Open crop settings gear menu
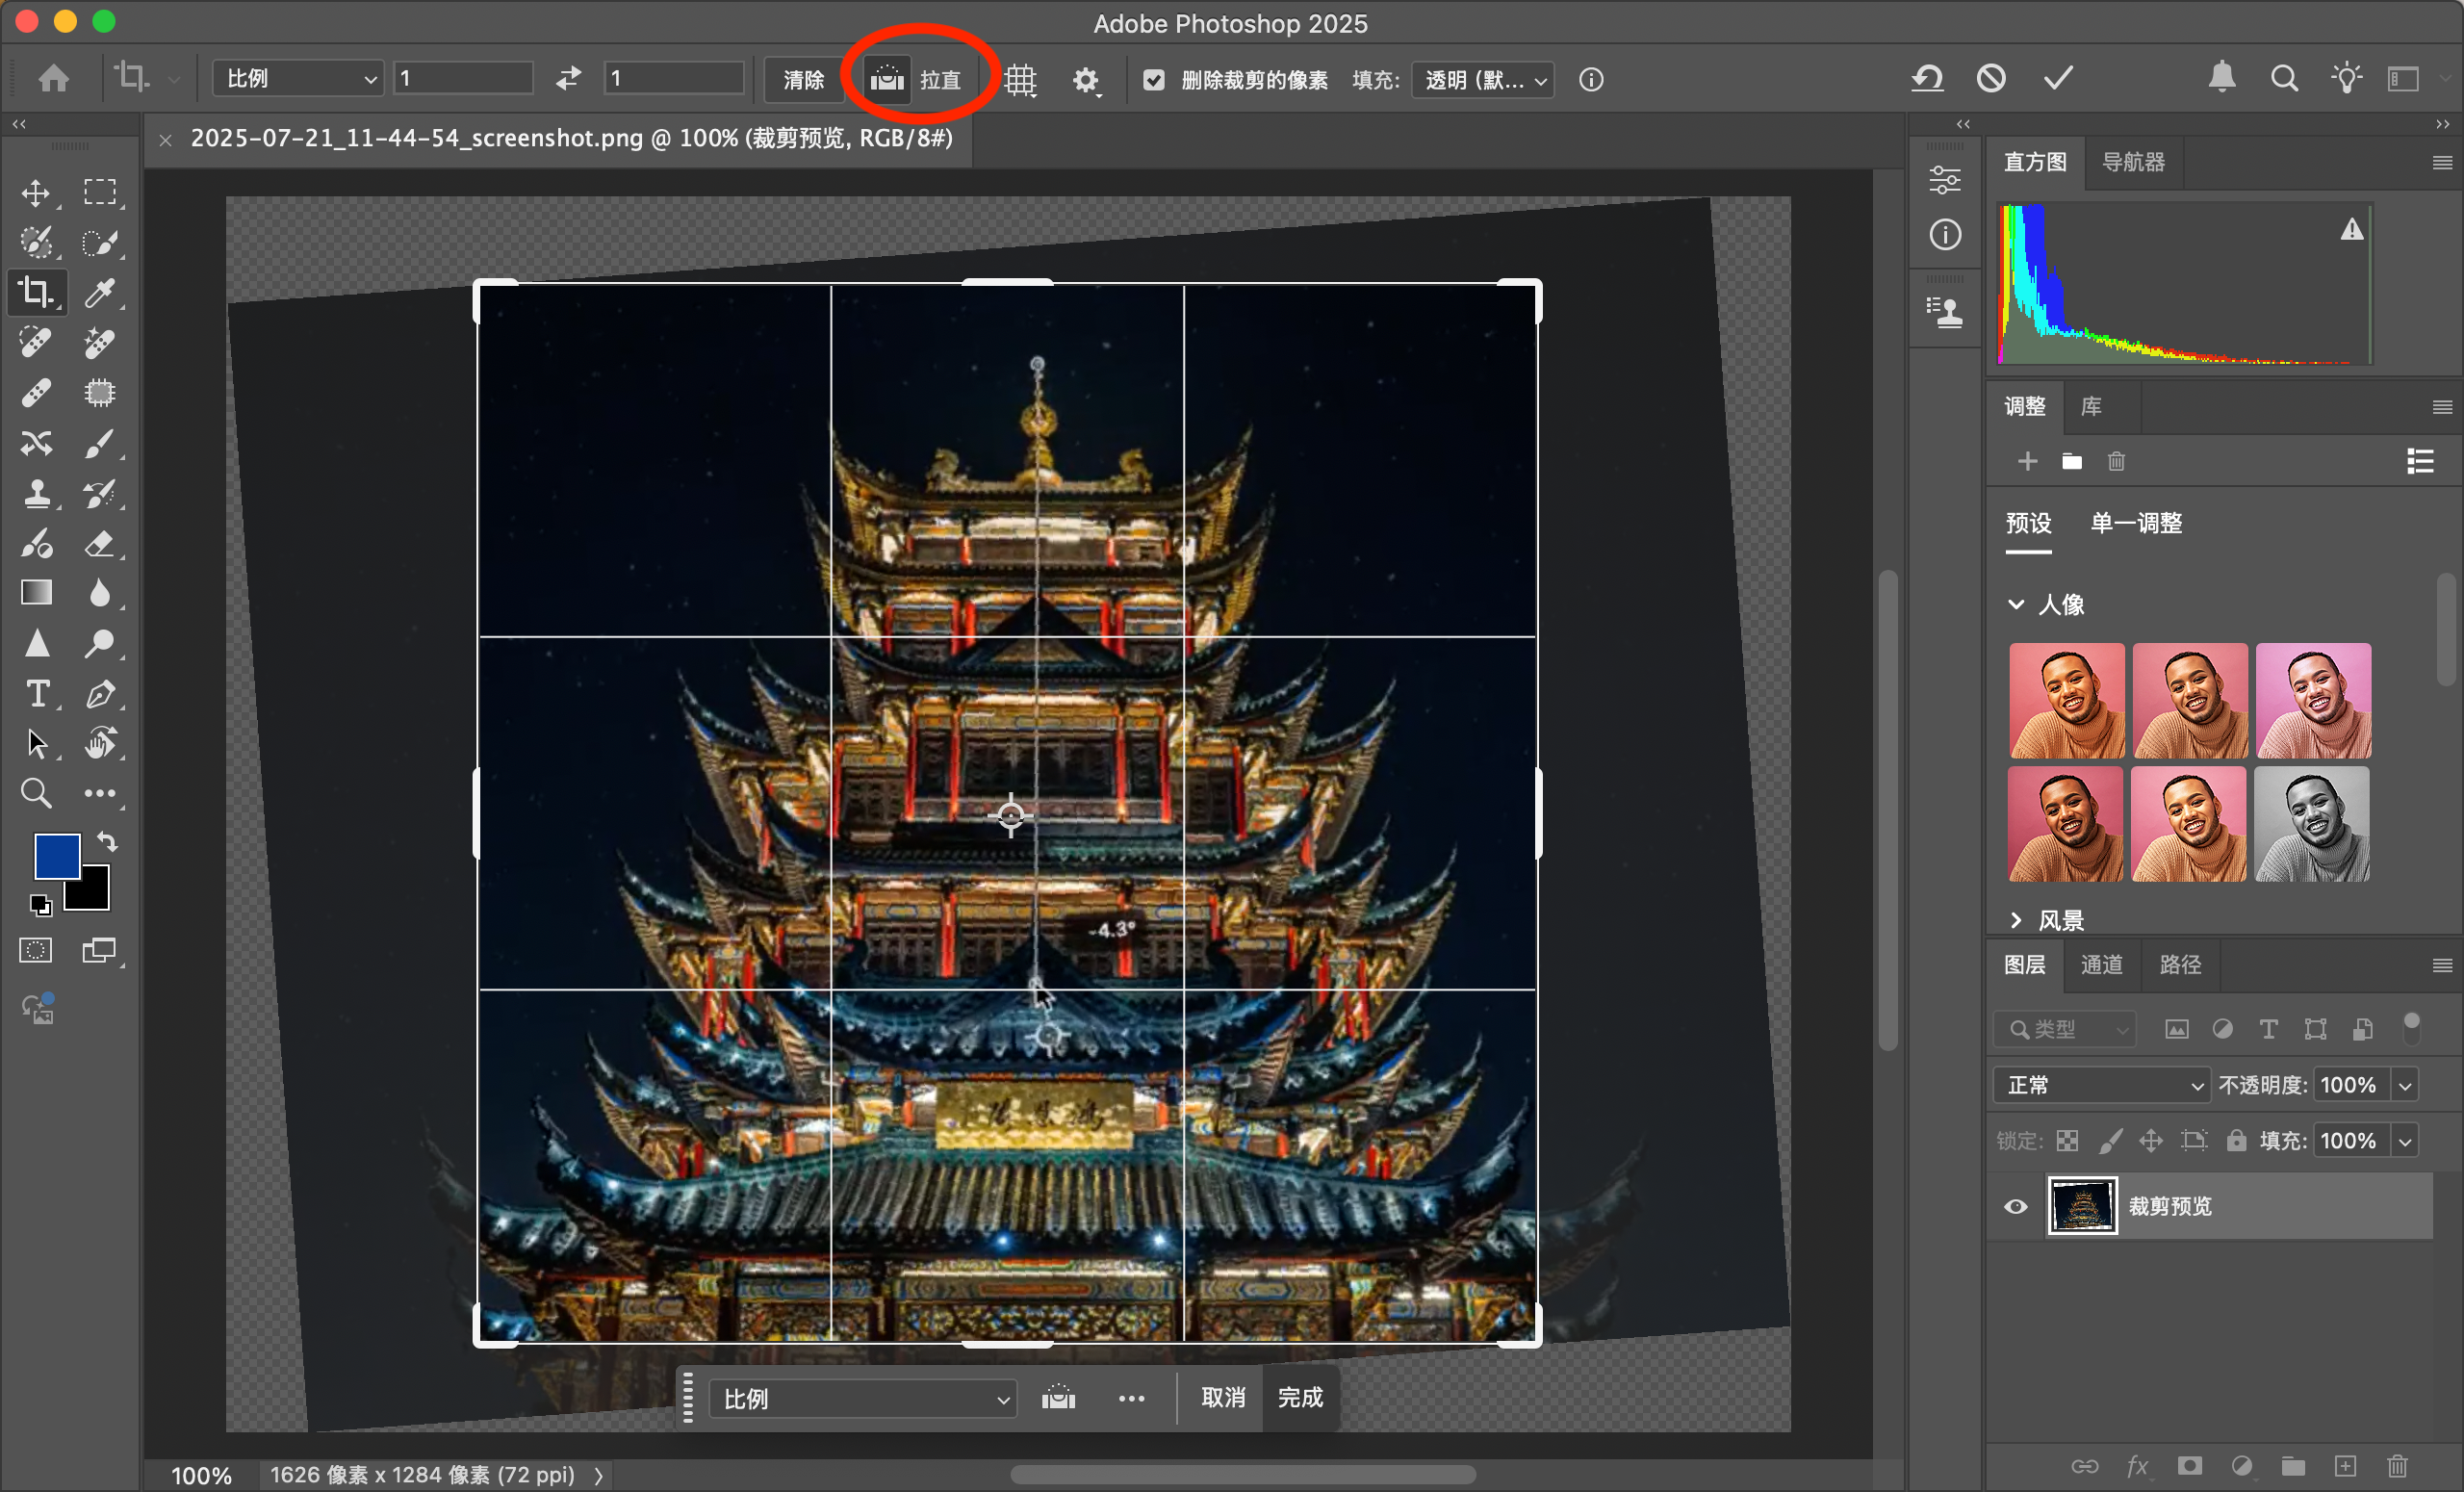2464x1492 pixels. point(1085,79)
